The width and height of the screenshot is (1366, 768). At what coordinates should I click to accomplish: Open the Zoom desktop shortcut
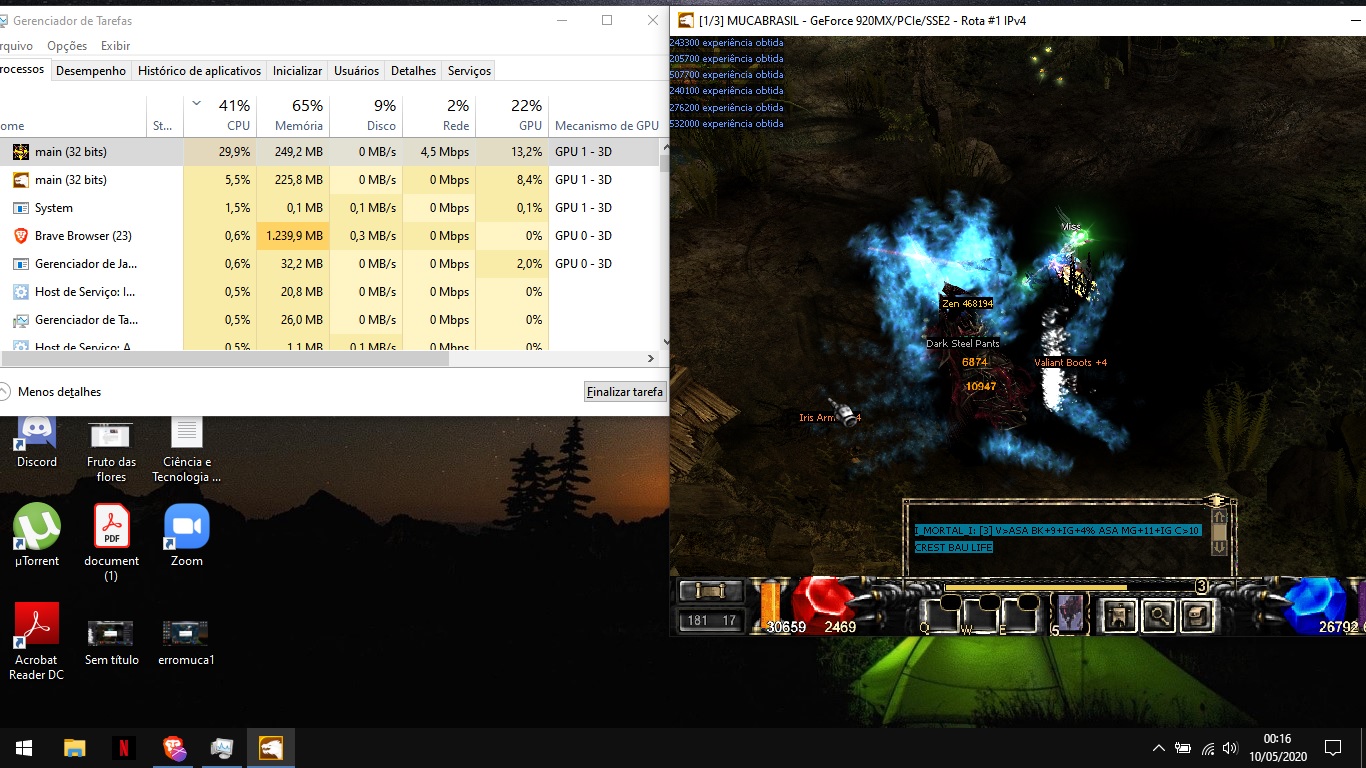[186, 527]
